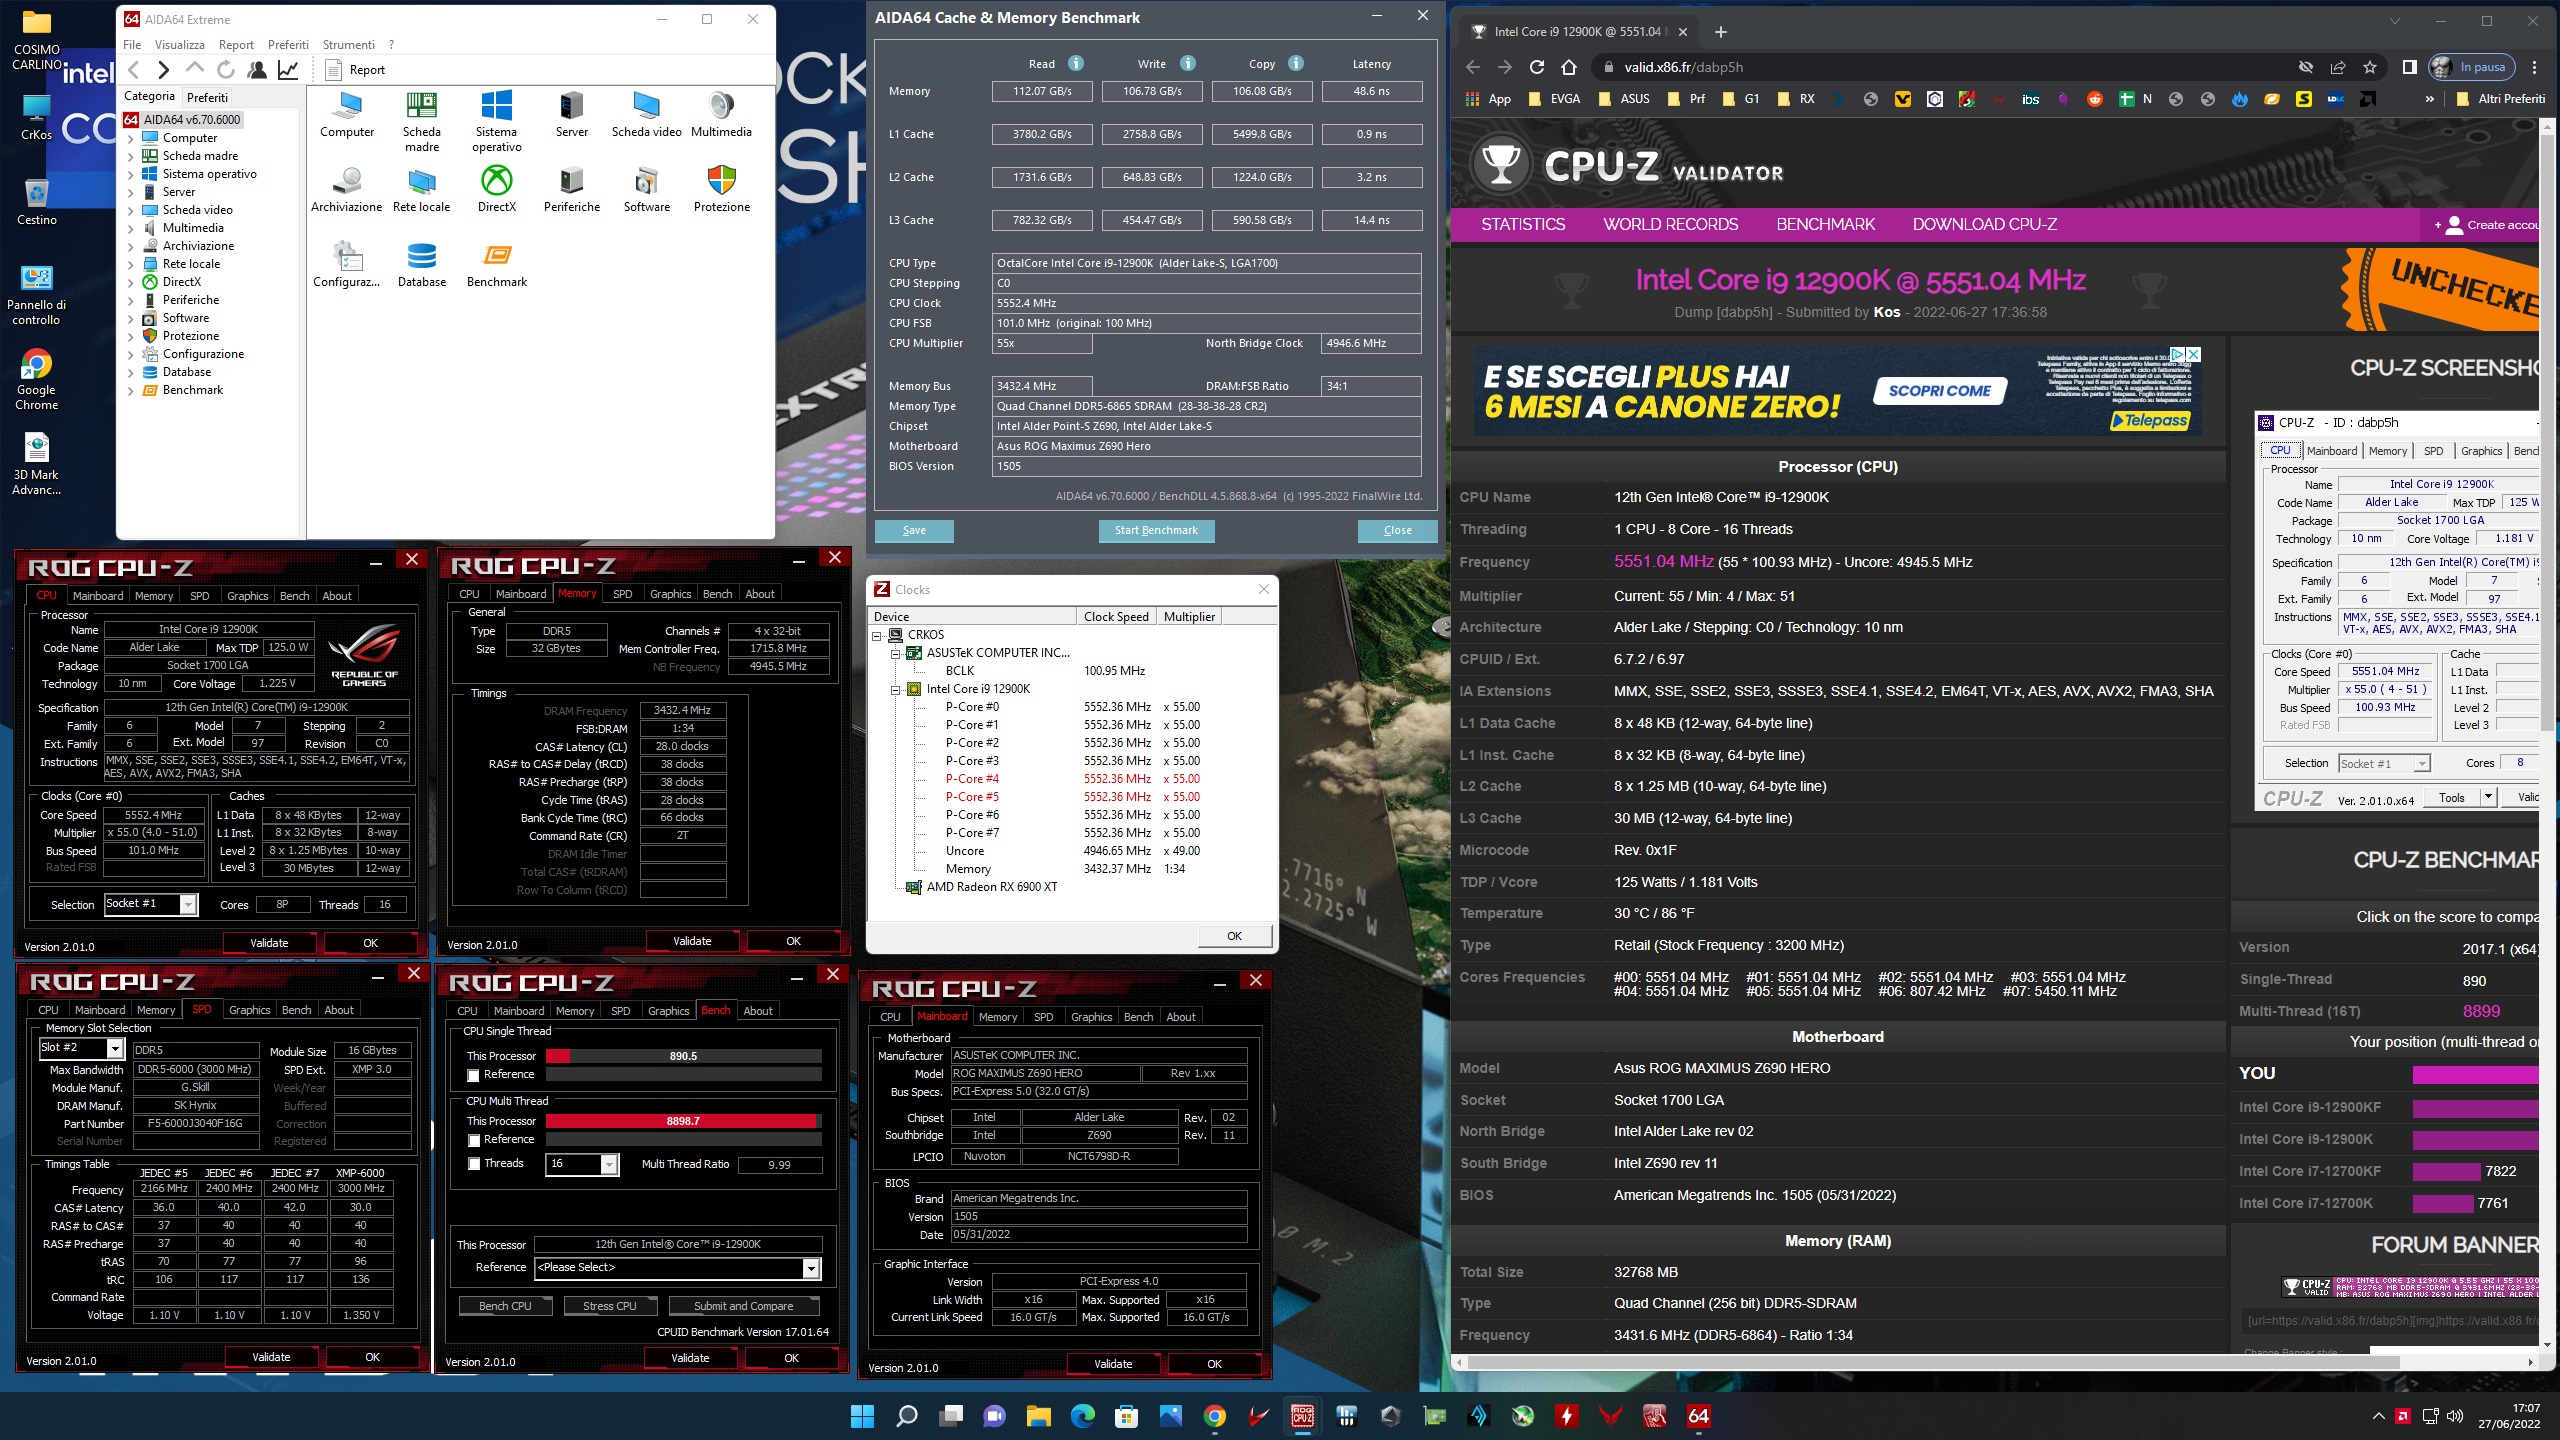Click the Start Benchmark button
The width and height of the screenshot is (2560, 1440).
pyautogui.click(x=1156, y=530)
